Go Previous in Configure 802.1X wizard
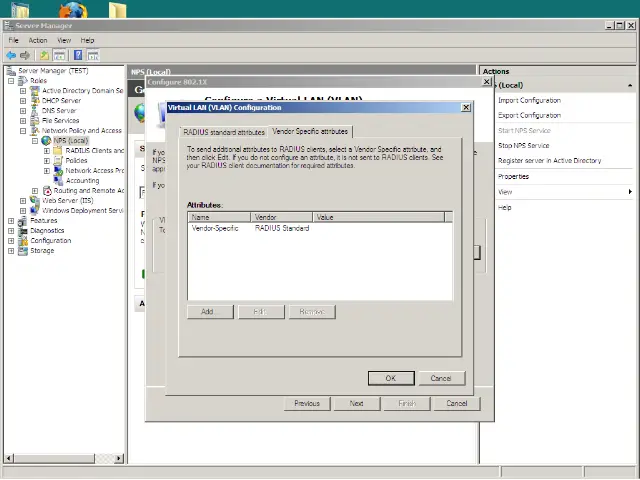Image resolution: width=640 pixels, height=480 pixels. [307, 404]
